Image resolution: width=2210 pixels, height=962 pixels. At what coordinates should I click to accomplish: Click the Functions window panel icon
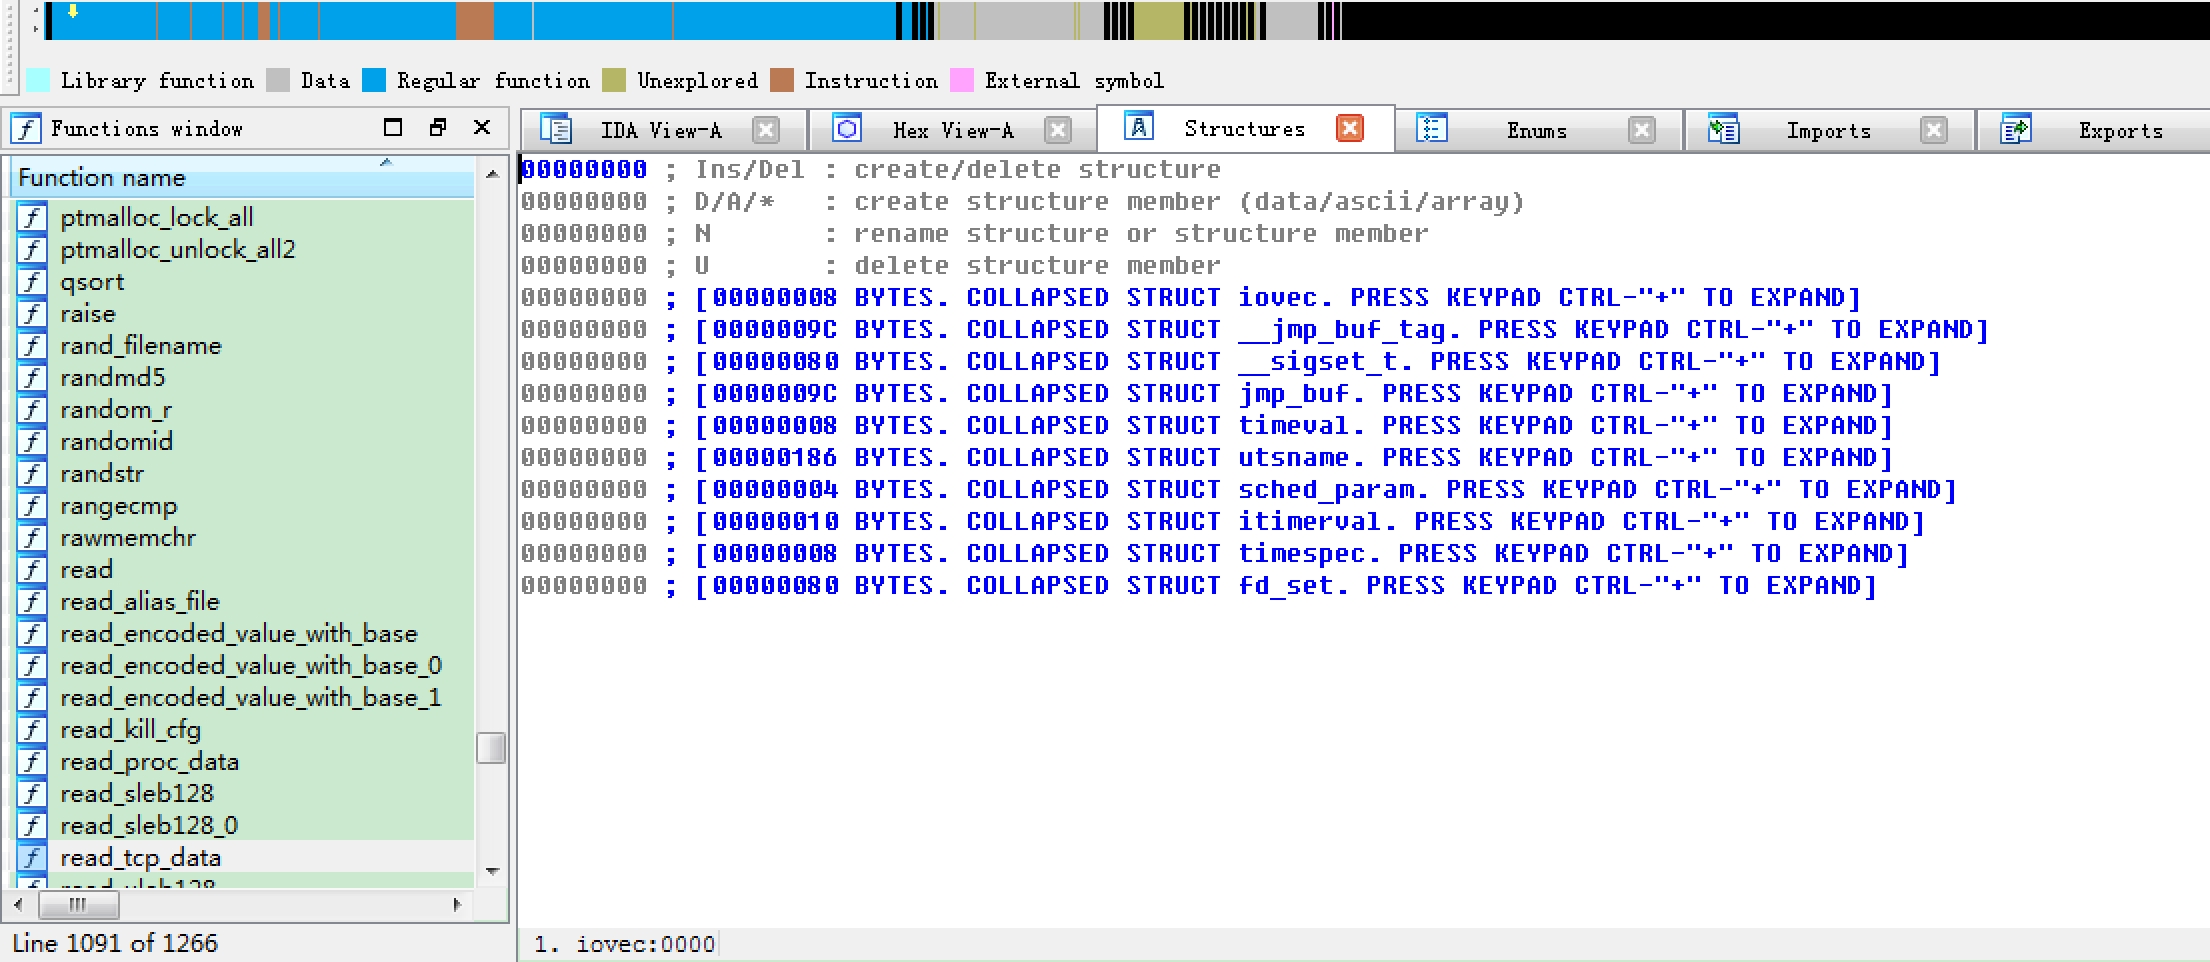click(26, 129)
